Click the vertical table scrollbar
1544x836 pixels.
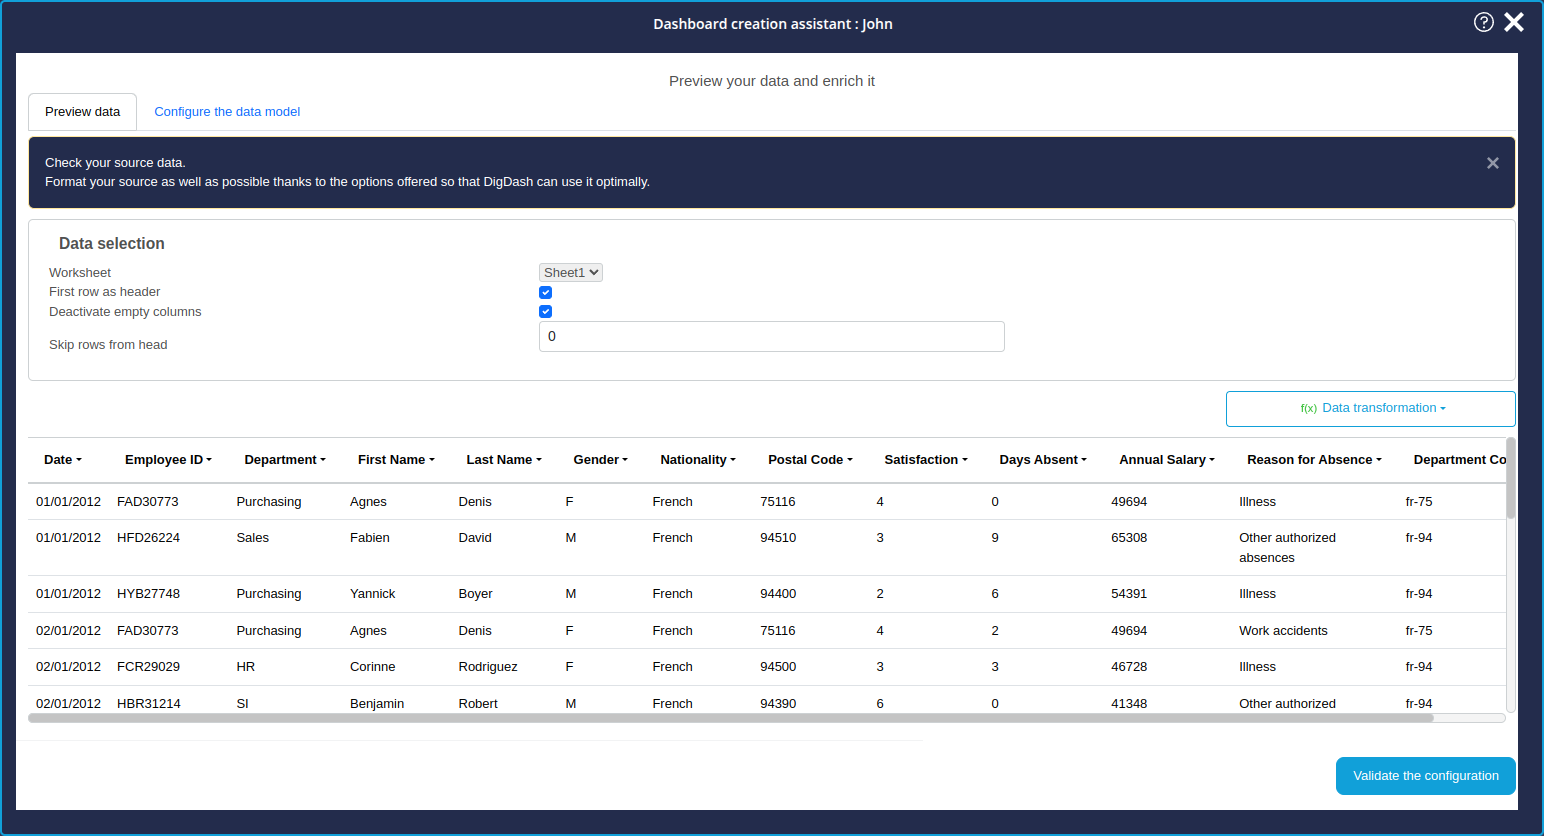coord(1510,480)
